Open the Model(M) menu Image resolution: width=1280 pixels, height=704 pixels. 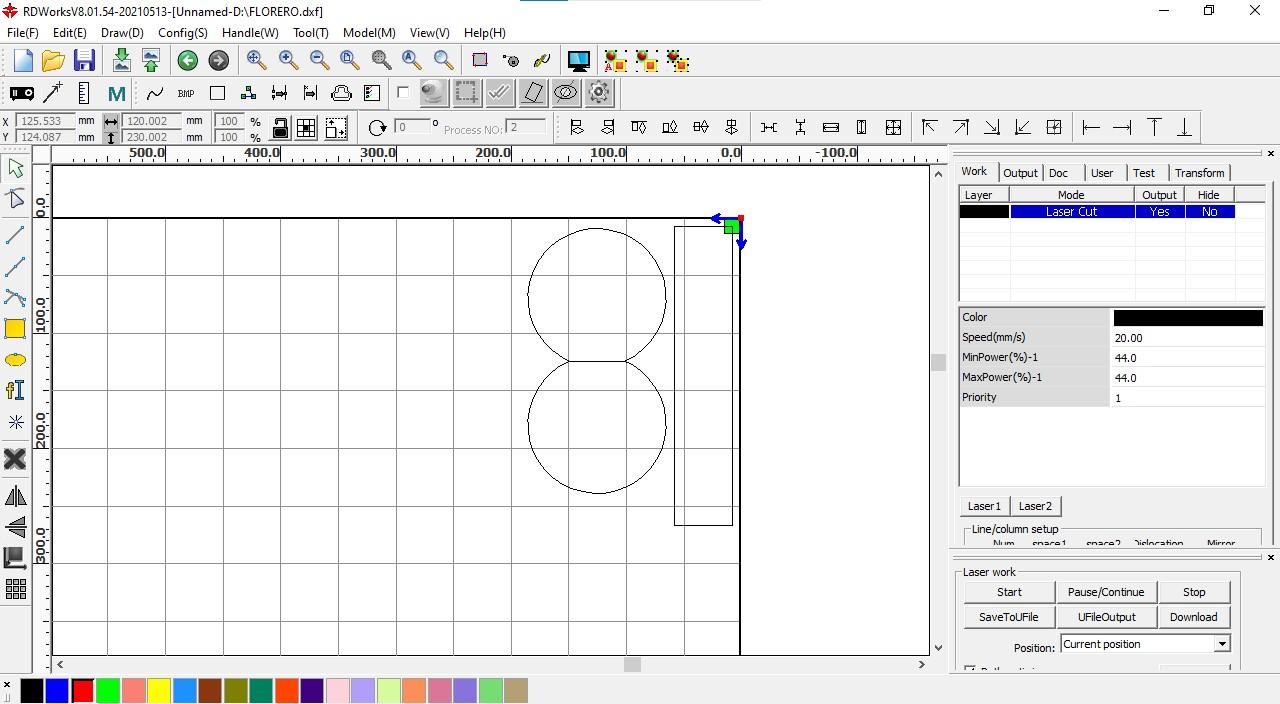click(x=369, y=33)
